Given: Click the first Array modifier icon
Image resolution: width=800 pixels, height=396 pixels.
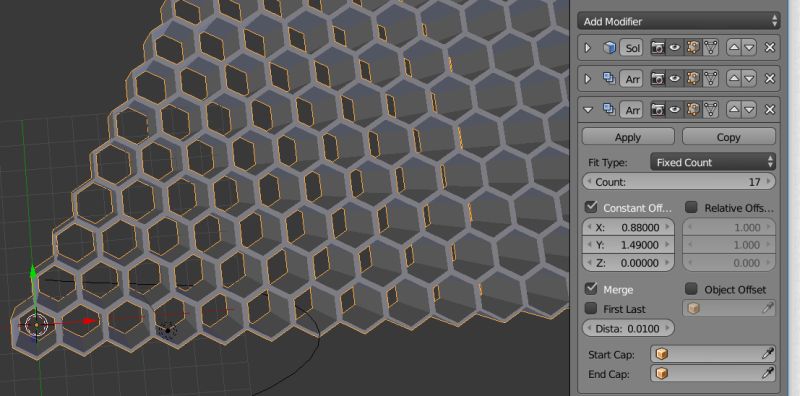Looking at the screenshot, I should (x=609, y=79).
